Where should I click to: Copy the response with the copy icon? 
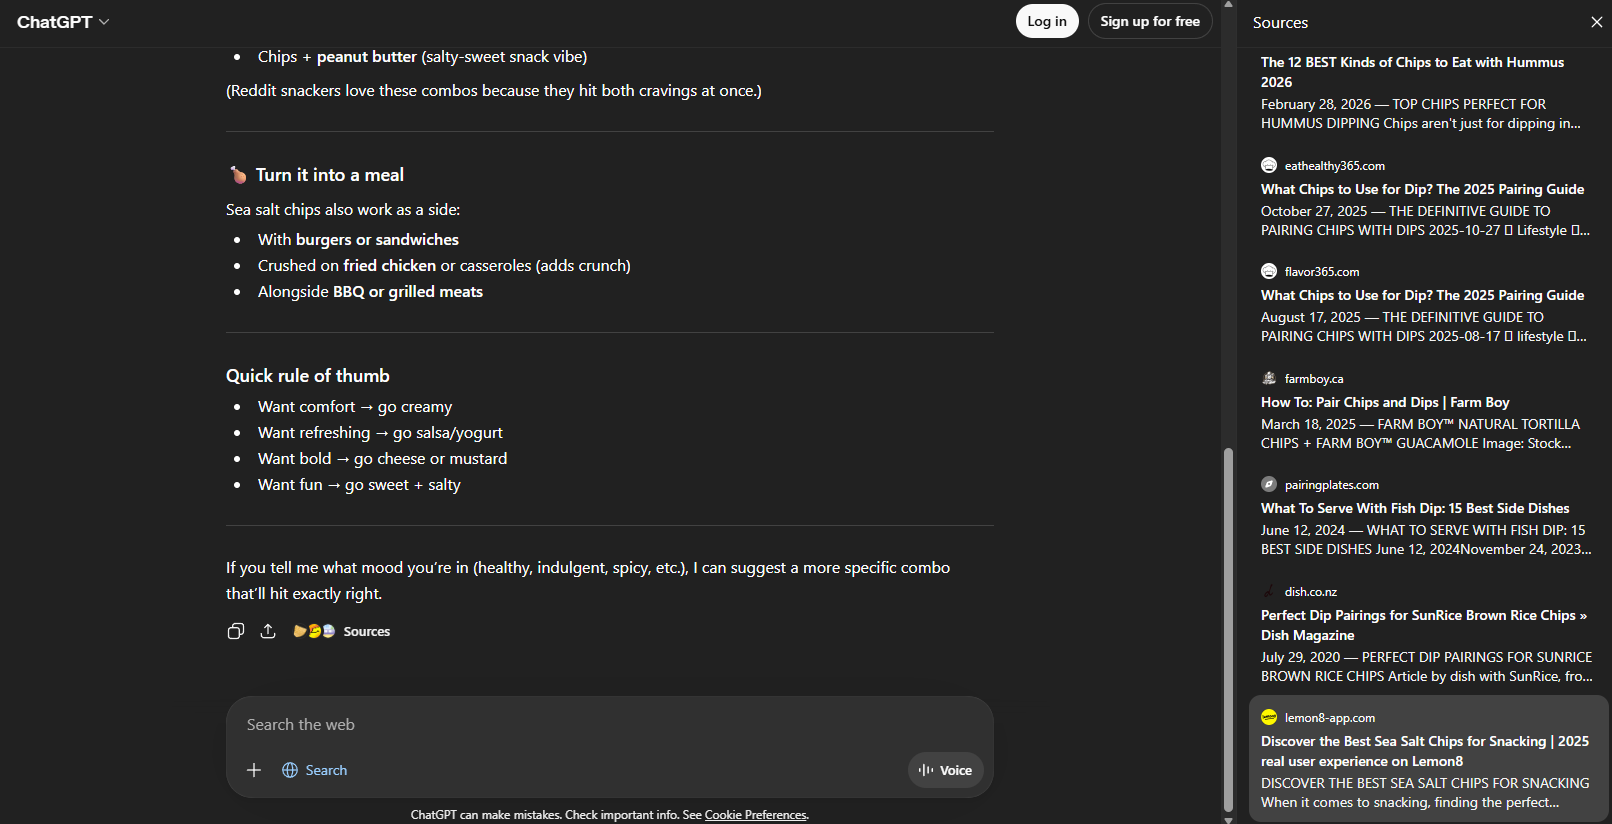point(236,631)
